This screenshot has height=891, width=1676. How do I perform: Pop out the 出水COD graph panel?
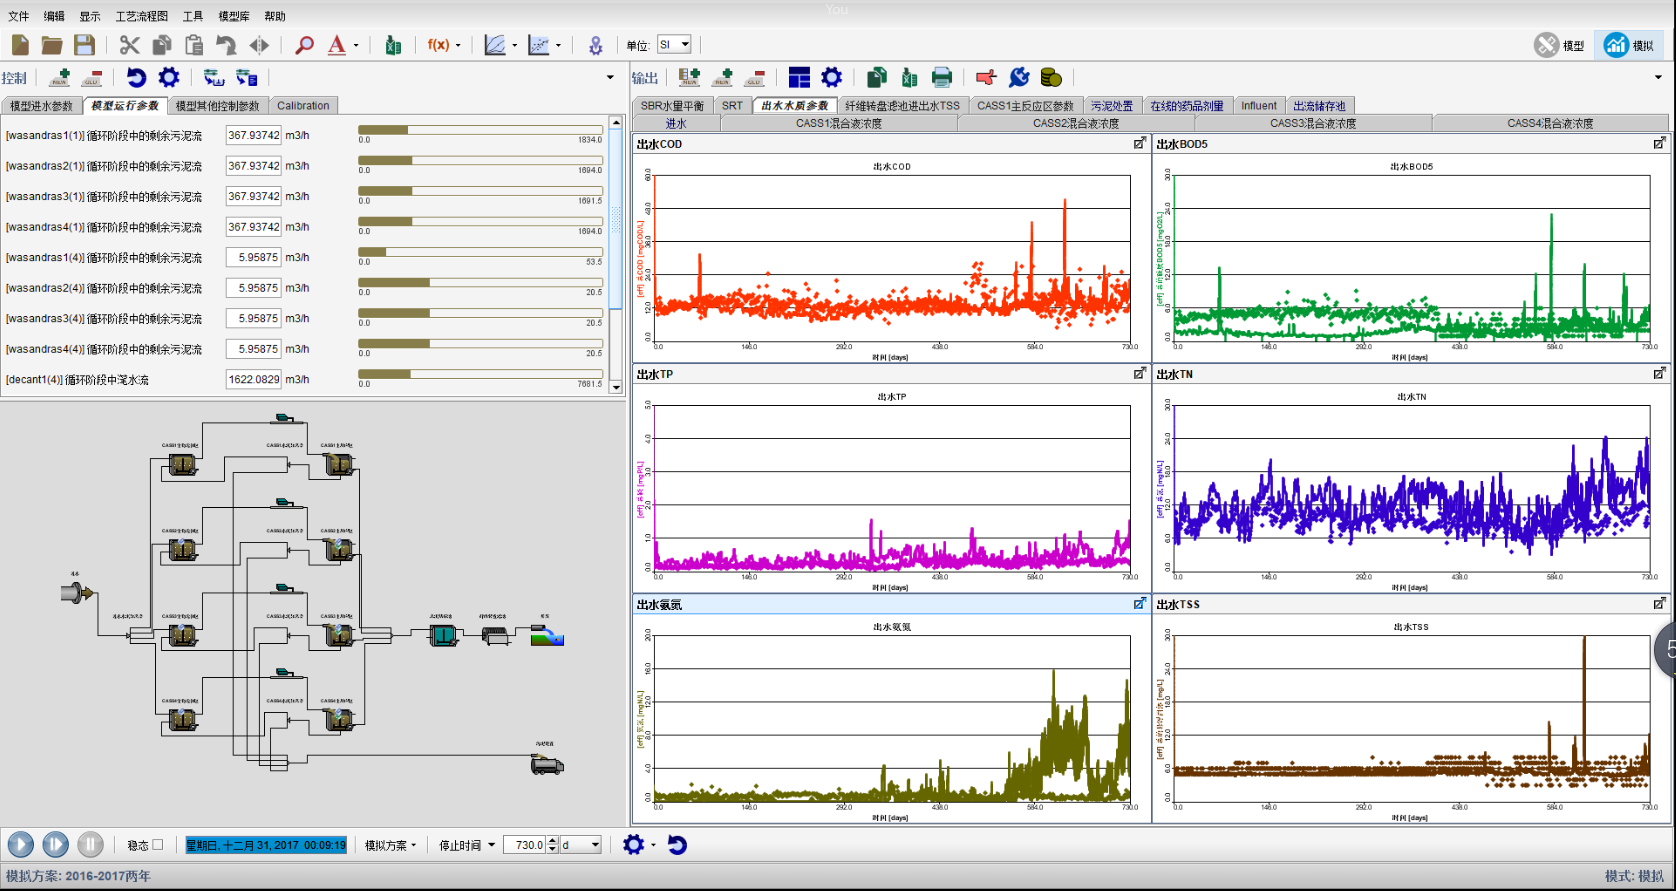(x=1139, y=144)
